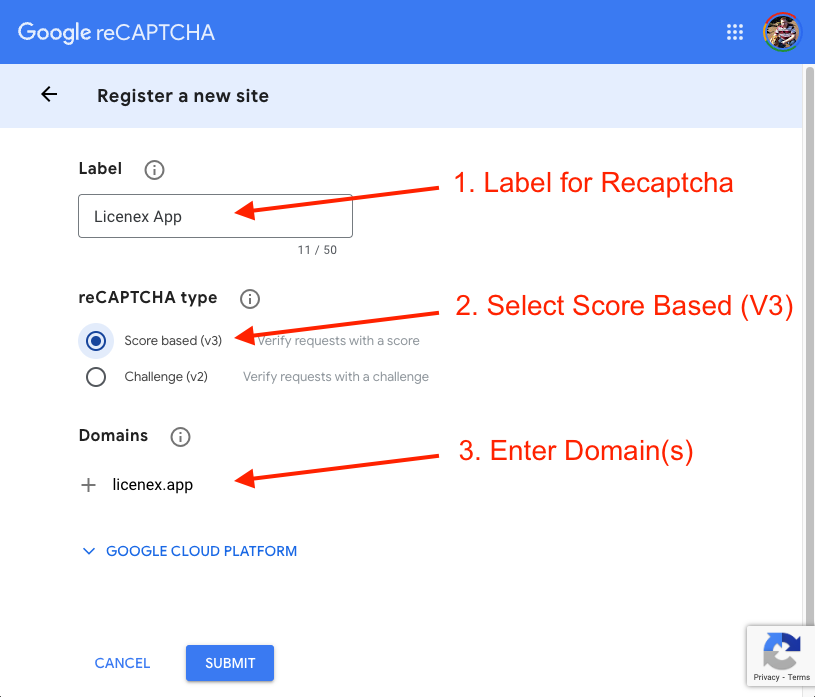
Task: Open the Terms link in badge
Action: [x=799, y=678]
